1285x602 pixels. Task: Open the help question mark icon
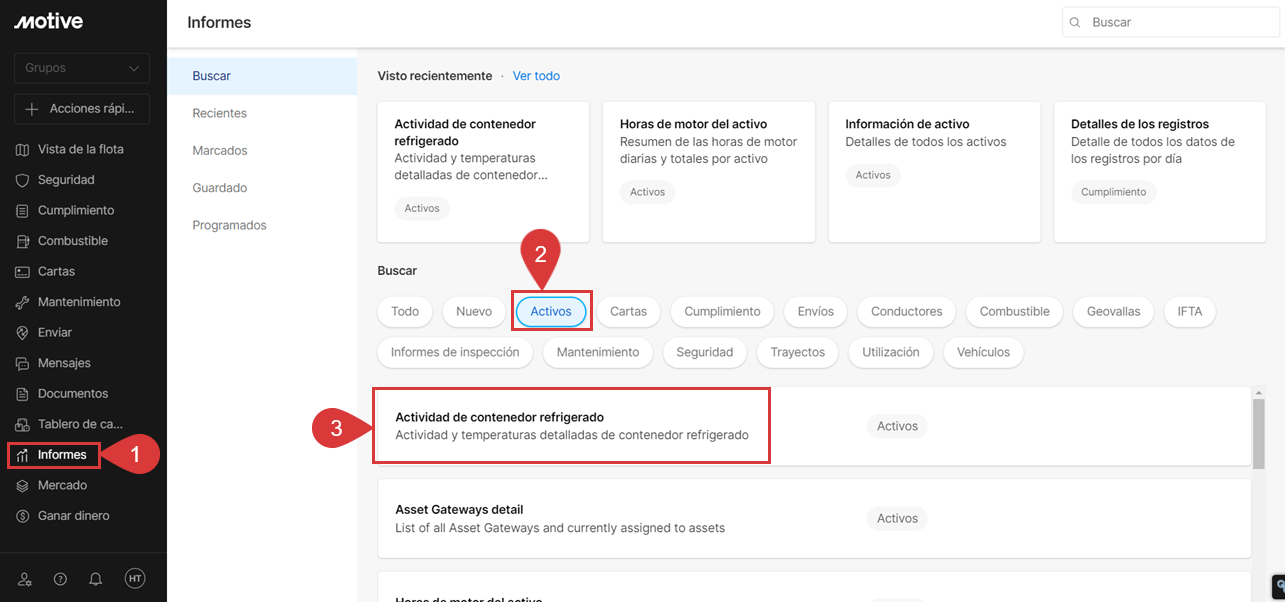[60, 579]
